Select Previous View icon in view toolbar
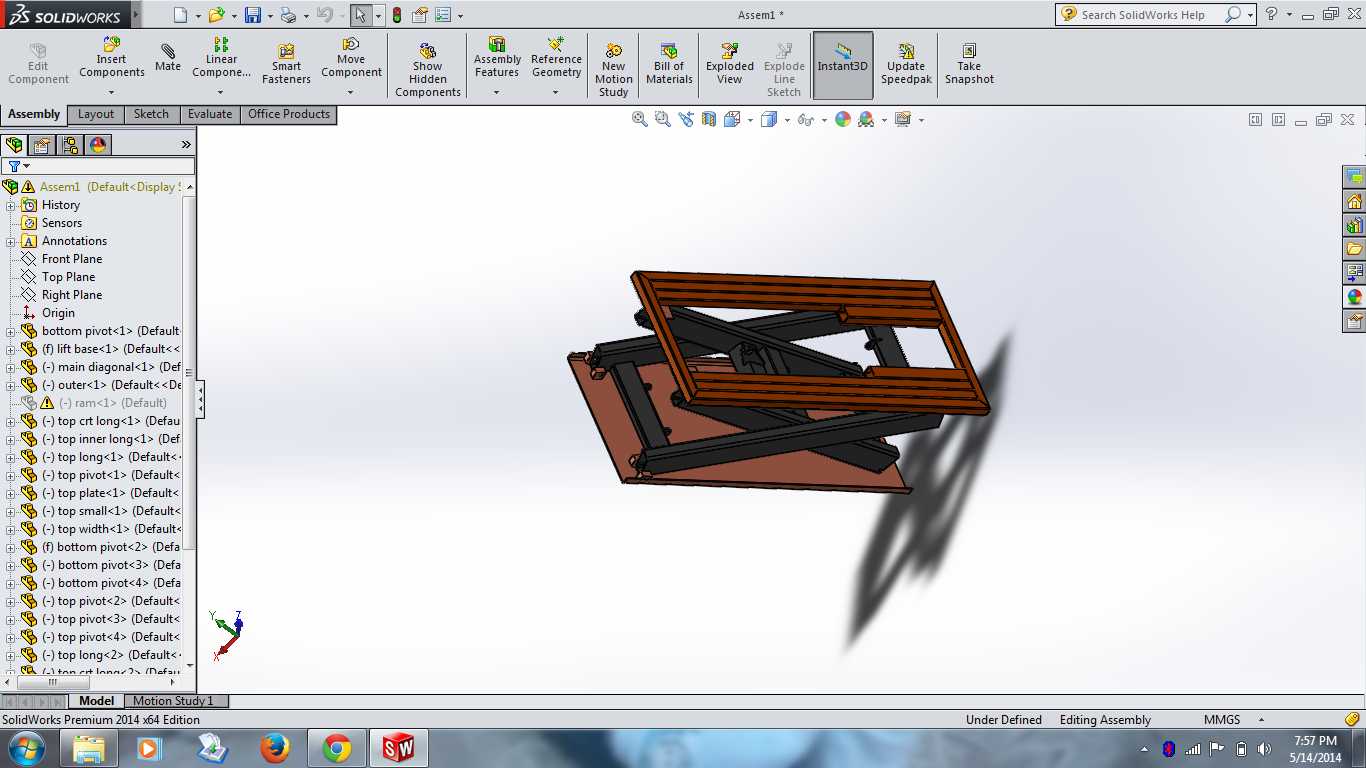This screenshot has height=768, width=1366. 686,119
